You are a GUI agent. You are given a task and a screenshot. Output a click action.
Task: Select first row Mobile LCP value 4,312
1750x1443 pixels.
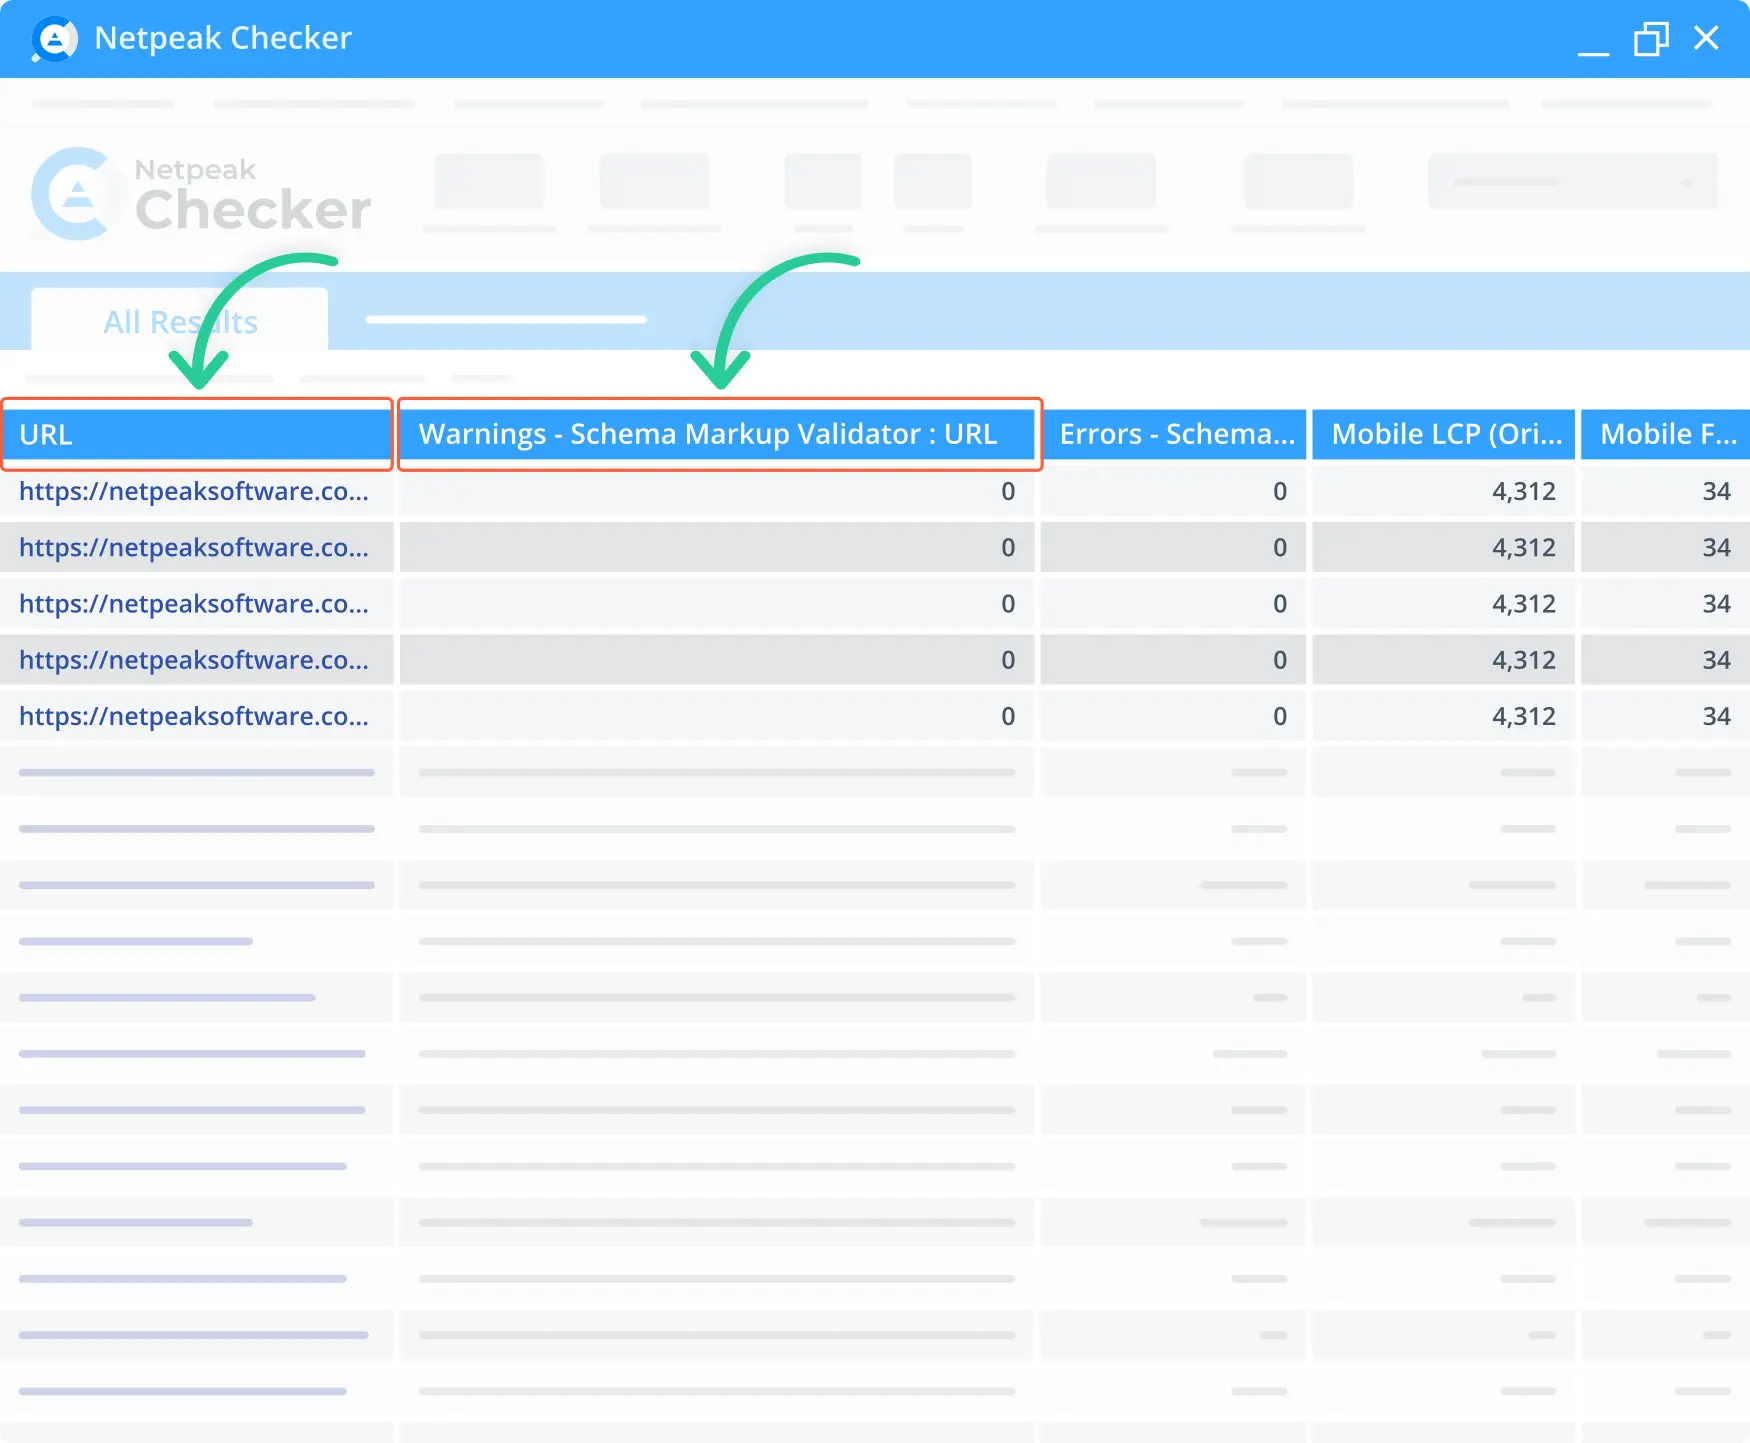(x=1524, y=491)
